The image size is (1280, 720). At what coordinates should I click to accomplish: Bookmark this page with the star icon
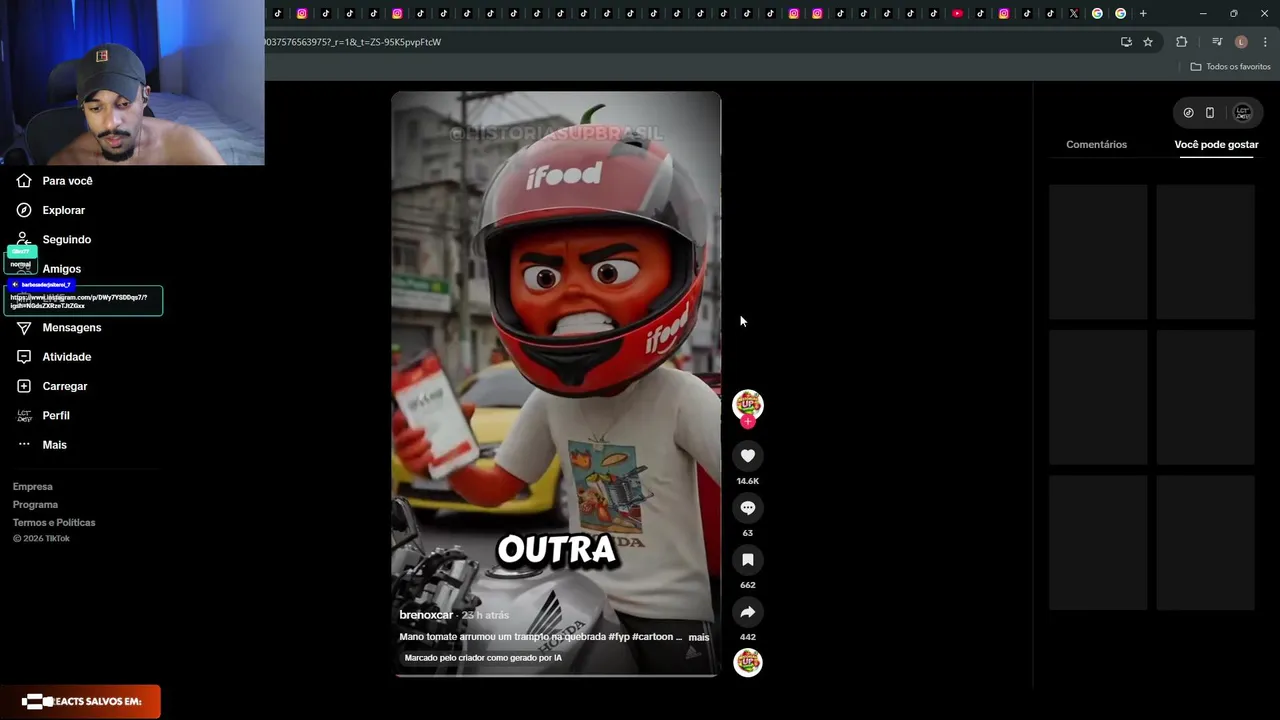pos(1148,42)
